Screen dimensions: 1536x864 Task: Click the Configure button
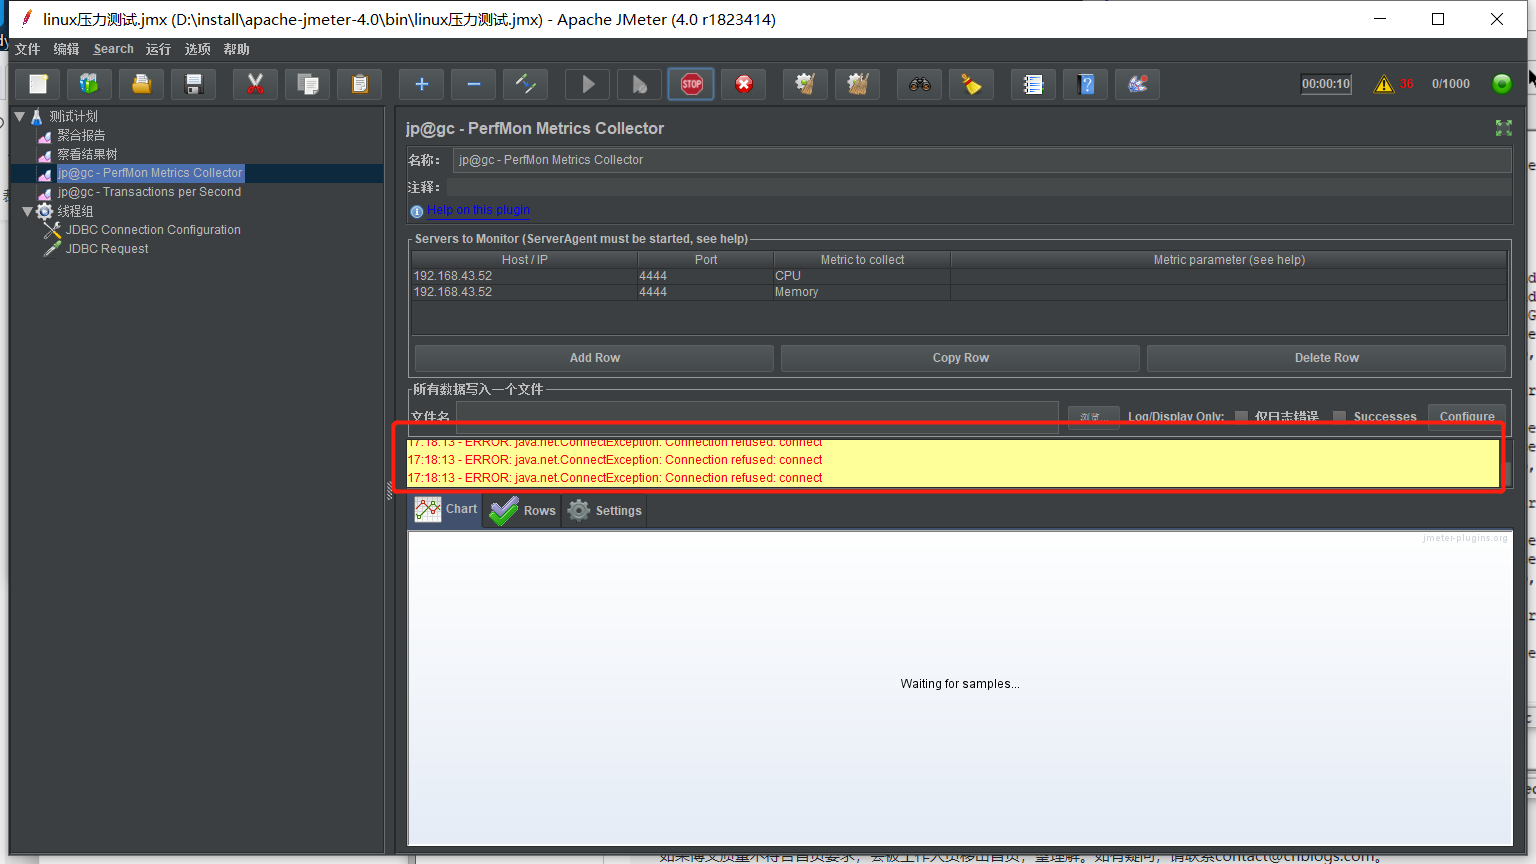[1467, 416]
